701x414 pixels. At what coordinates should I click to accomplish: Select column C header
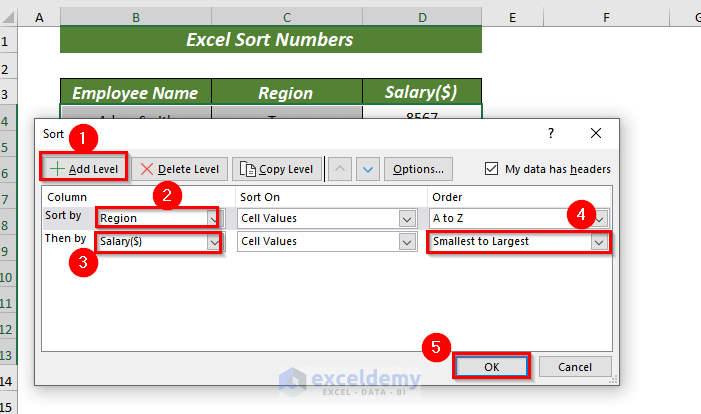(x=287, y=17)
